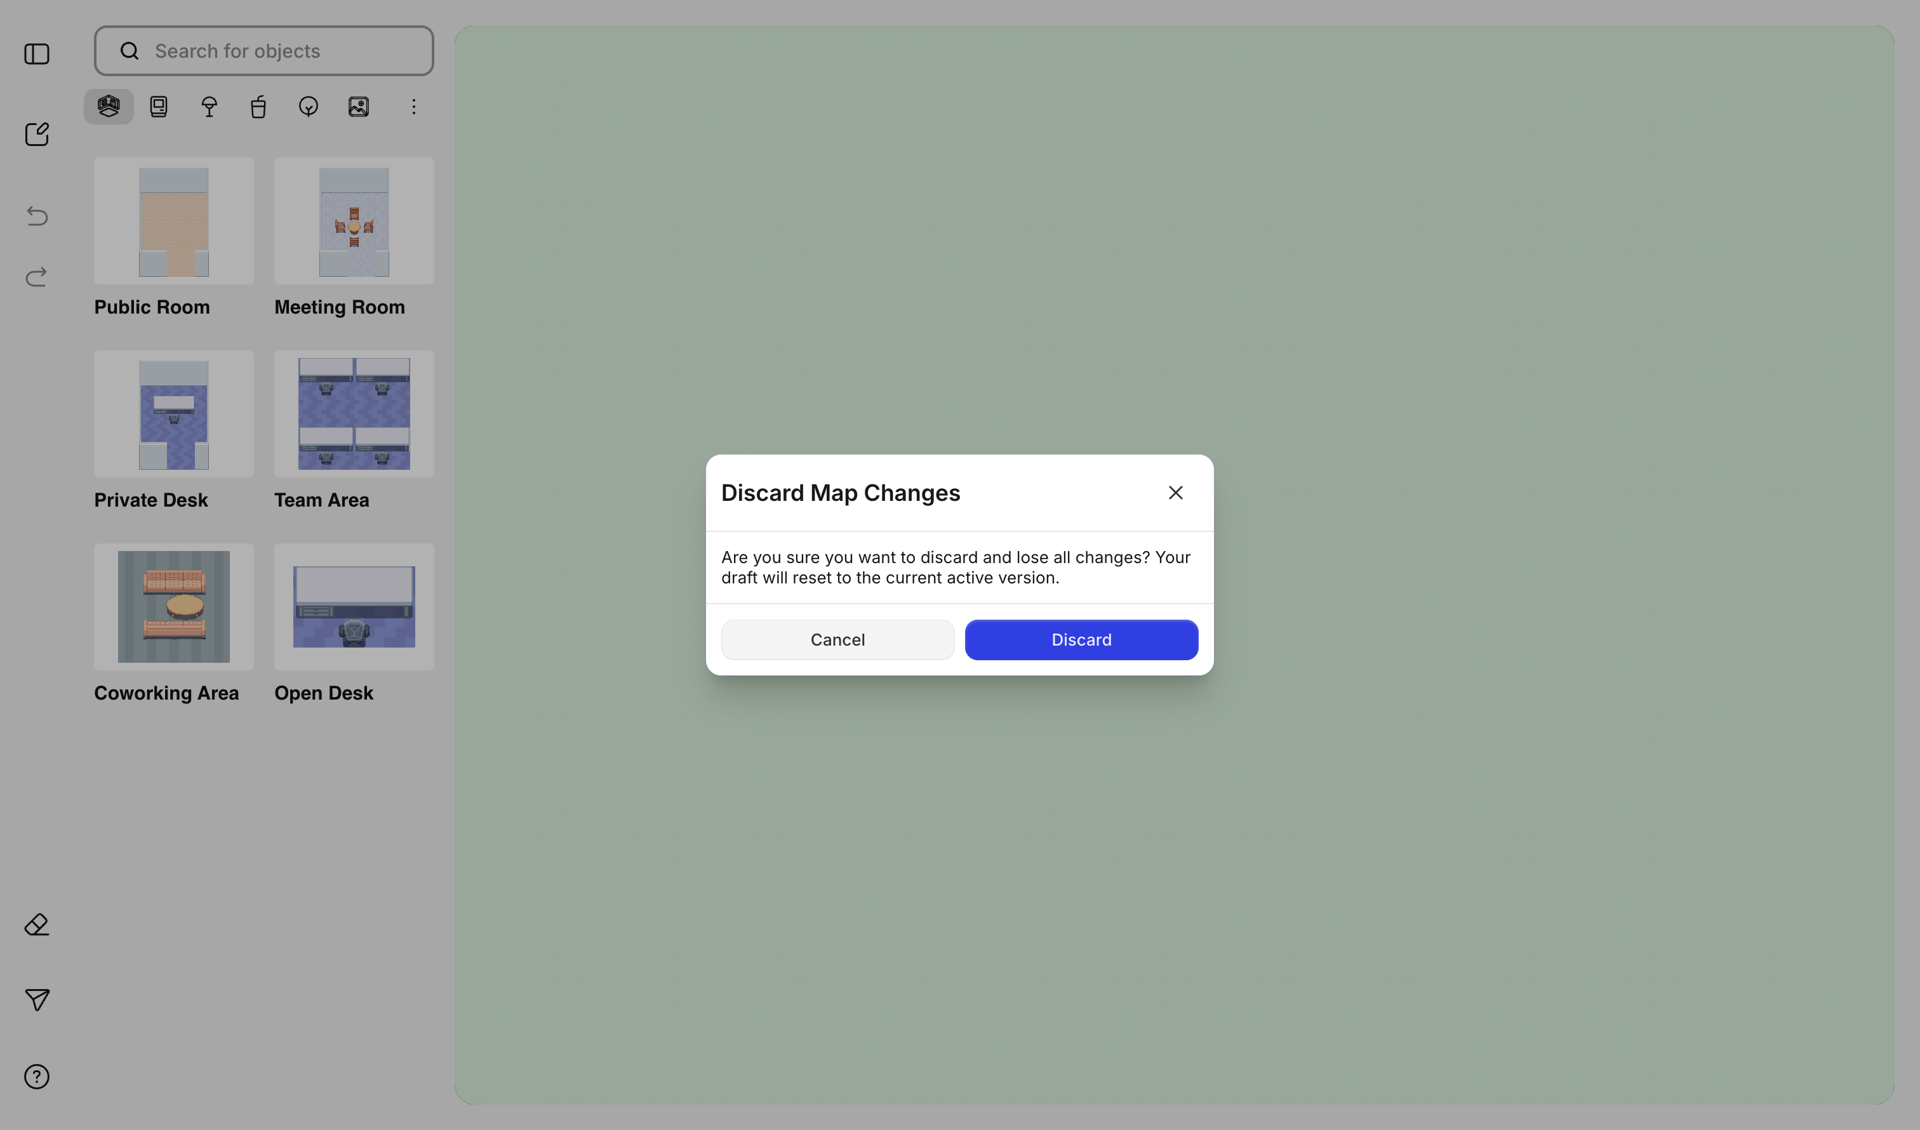Screen dimensions: 1920x1130
Task: Click the publish send icon
Action: [36, 1000]
